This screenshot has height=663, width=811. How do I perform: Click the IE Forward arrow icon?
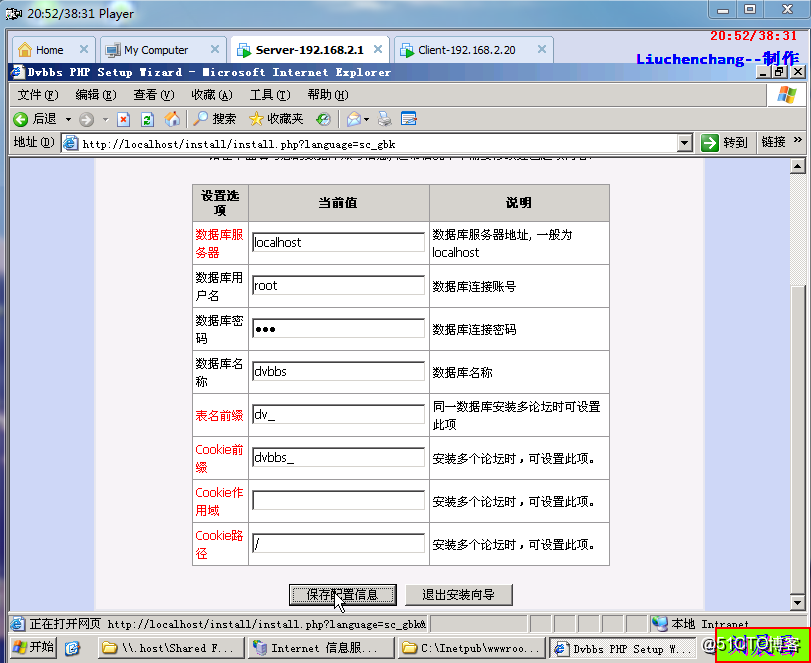click(x=86, y=119)
